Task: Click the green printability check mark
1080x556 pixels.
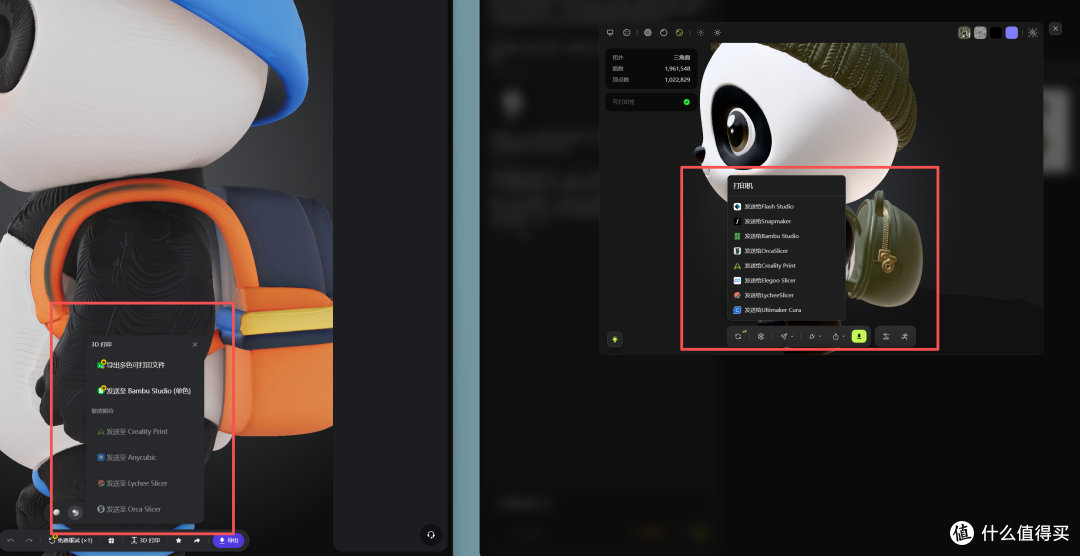Action: coord(687,102)
